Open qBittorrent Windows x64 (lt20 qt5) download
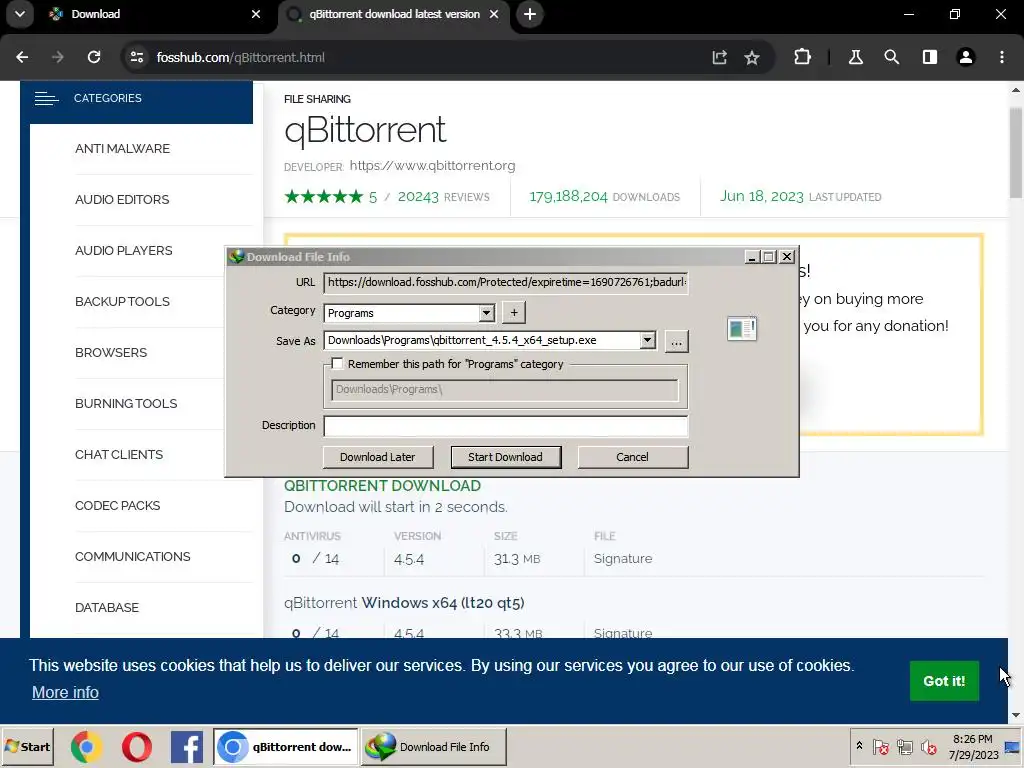Image resolution: width=1024 pixels, height=768 pixels. click(404, 603)
